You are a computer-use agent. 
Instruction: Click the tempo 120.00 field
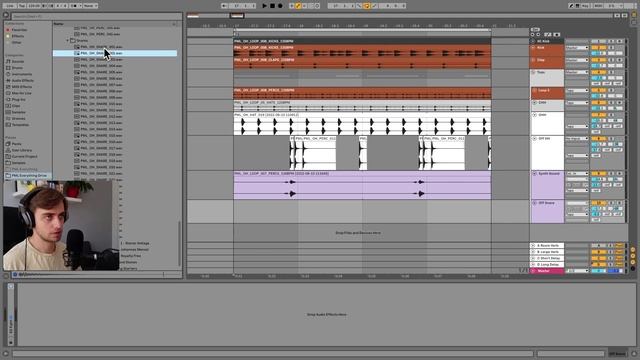tap(34, 6)
